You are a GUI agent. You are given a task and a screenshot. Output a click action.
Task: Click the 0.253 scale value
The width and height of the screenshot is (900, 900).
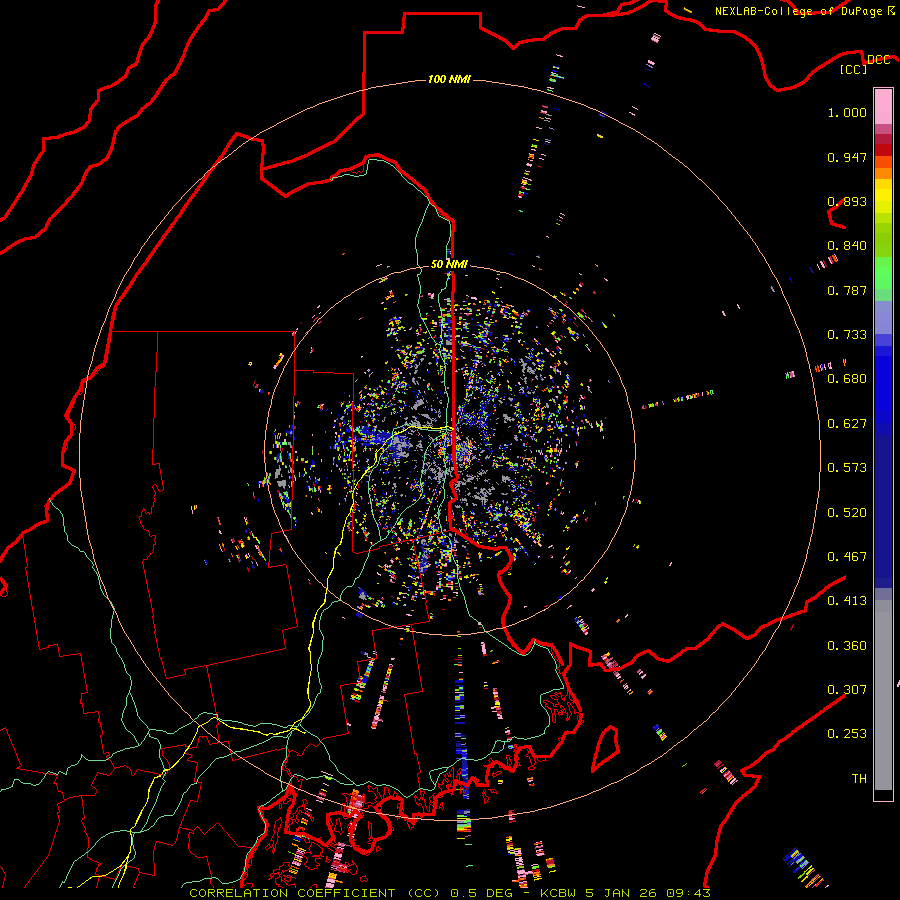point(847,734)
